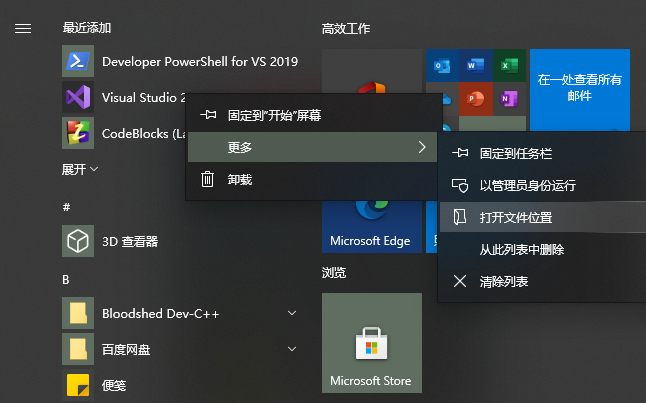
Task: Click the 便笺 app name
Action: [x=114, y=385]
